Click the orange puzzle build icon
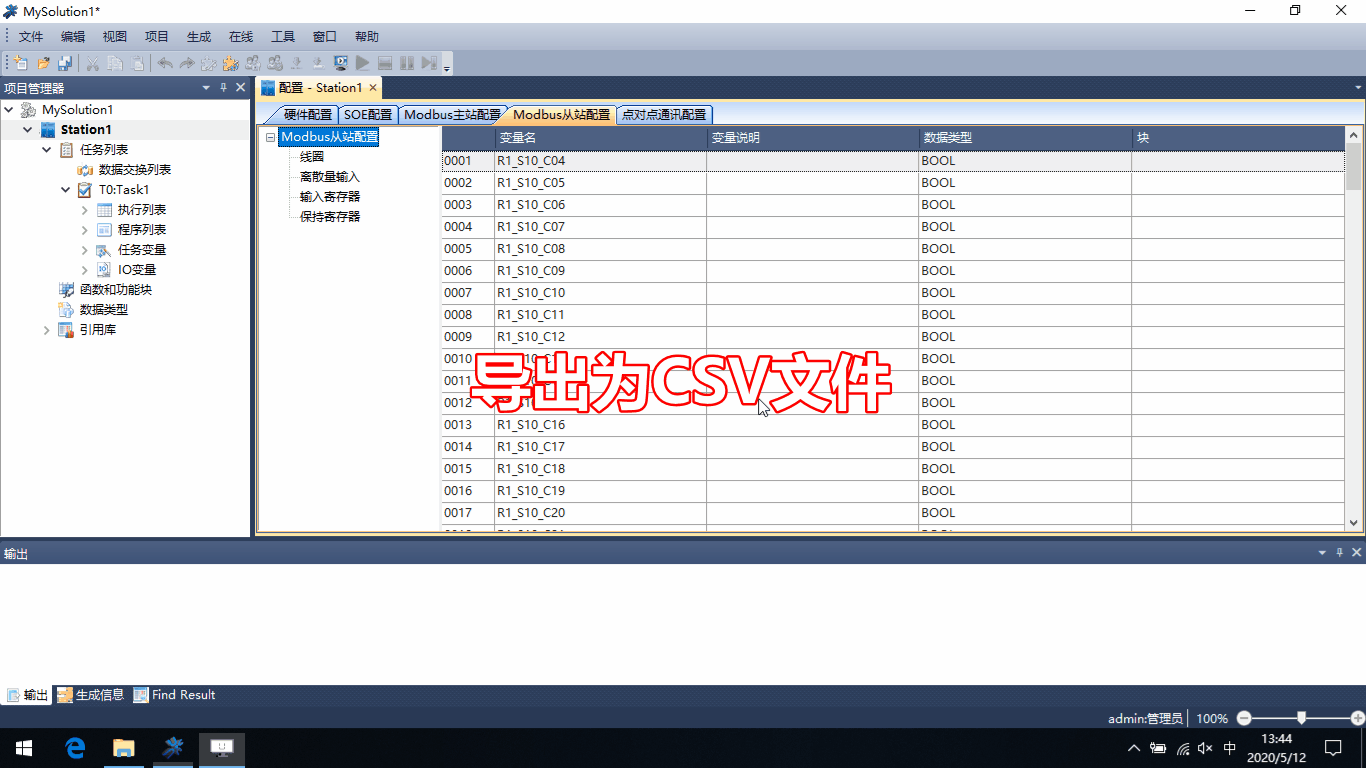The image size is (1366, 768). click(231, 63)
